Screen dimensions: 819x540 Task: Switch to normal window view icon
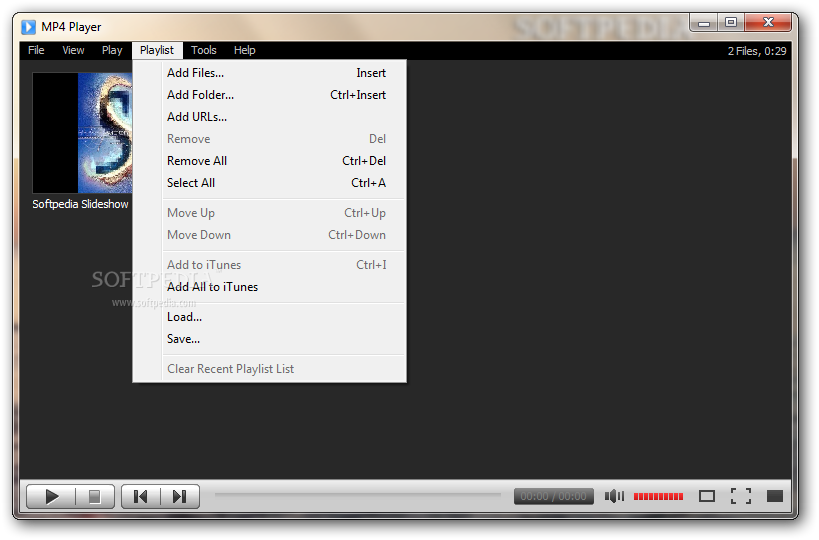coord(707,496)
